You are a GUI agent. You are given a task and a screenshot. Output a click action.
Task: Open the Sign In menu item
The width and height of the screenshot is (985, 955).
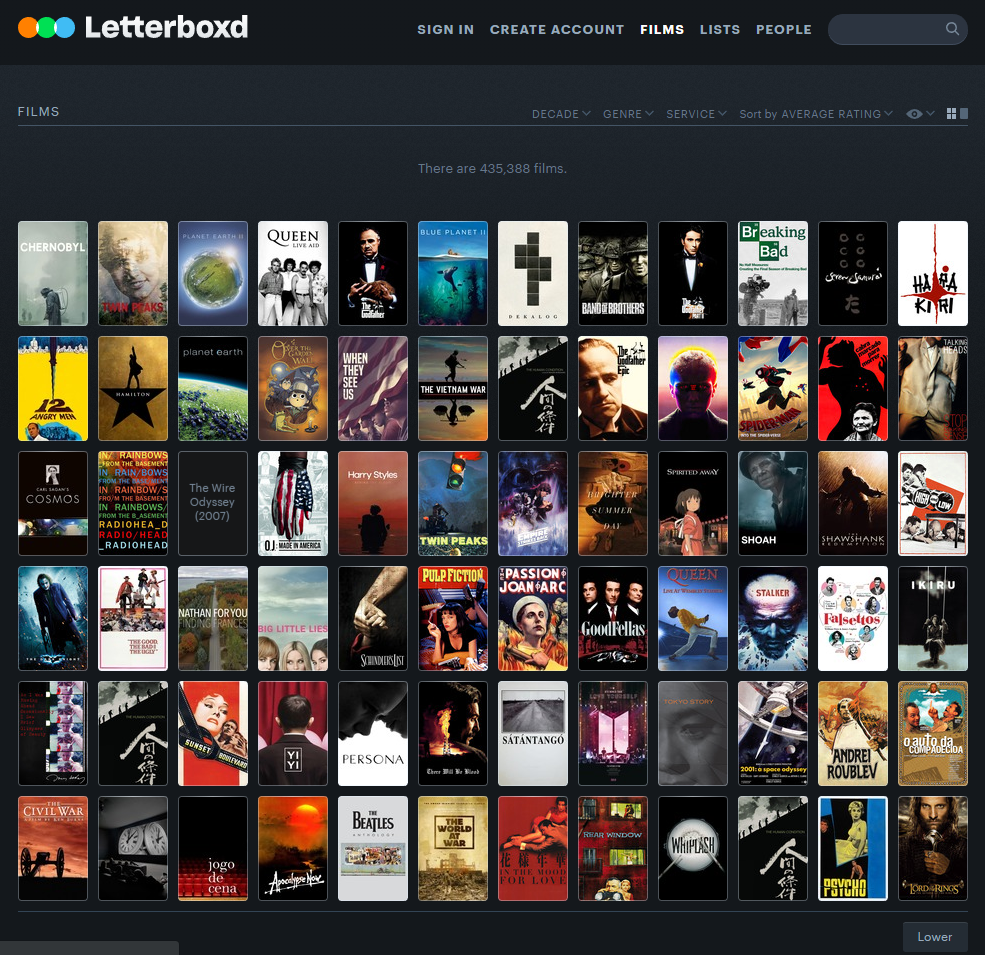445,30
